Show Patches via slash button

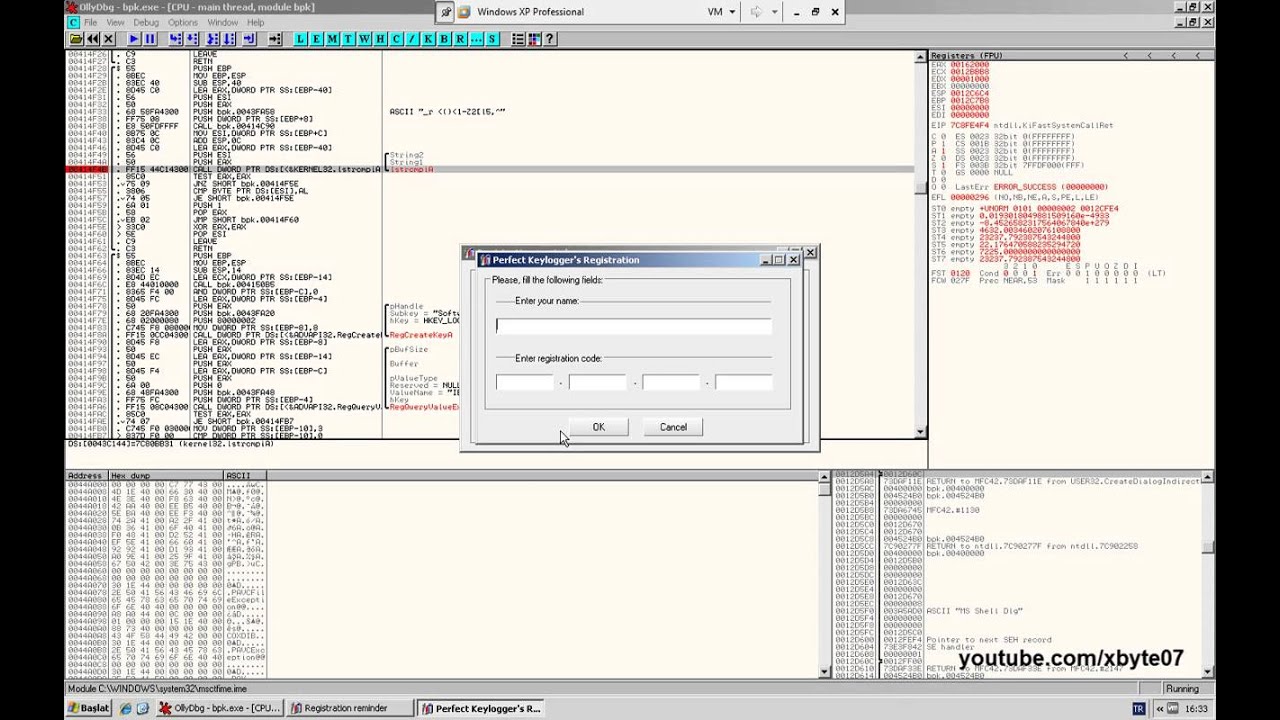[x=412, y=39]
